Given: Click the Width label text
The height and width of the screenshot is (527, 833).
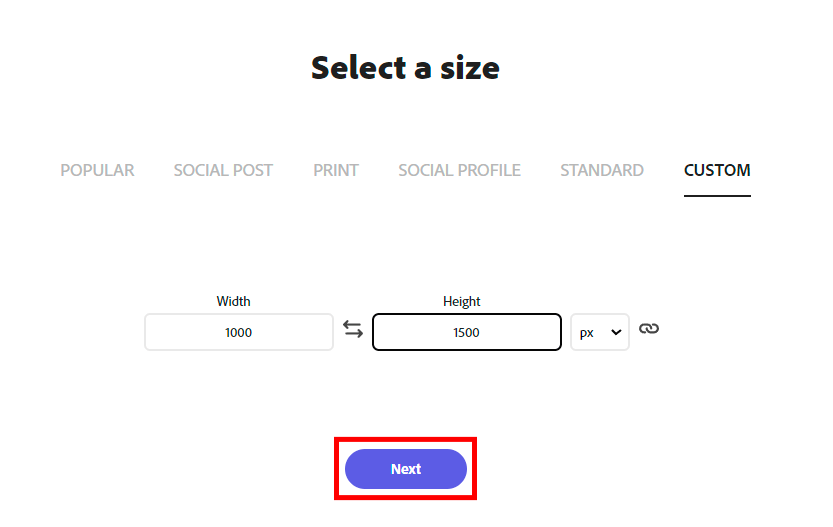Looking at the screenshot, I should tap(233, 301).
